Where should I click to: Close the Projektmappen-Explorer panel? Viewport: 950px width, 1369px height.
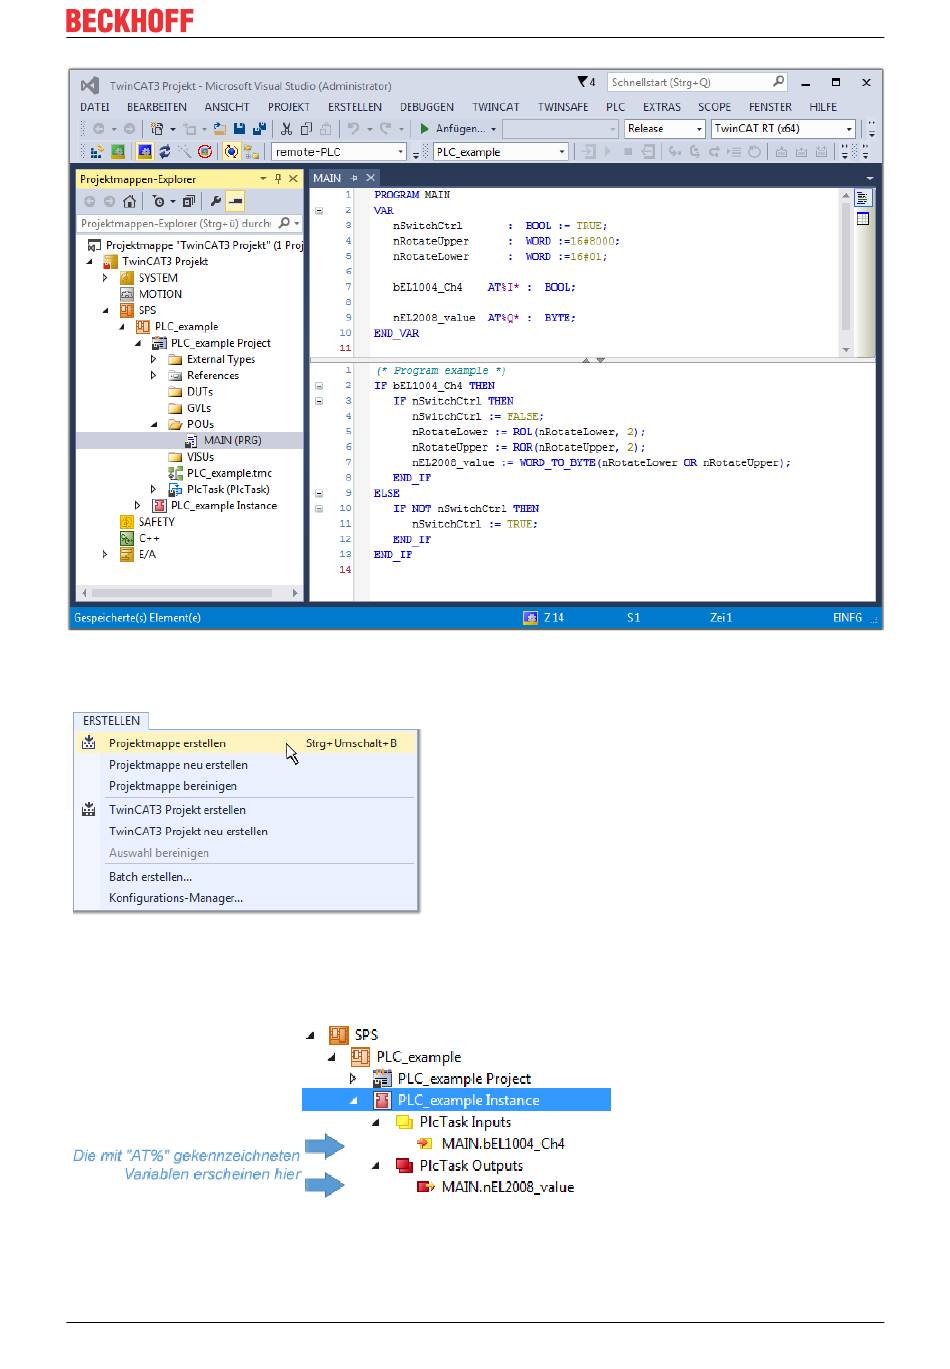coord(293,179)
